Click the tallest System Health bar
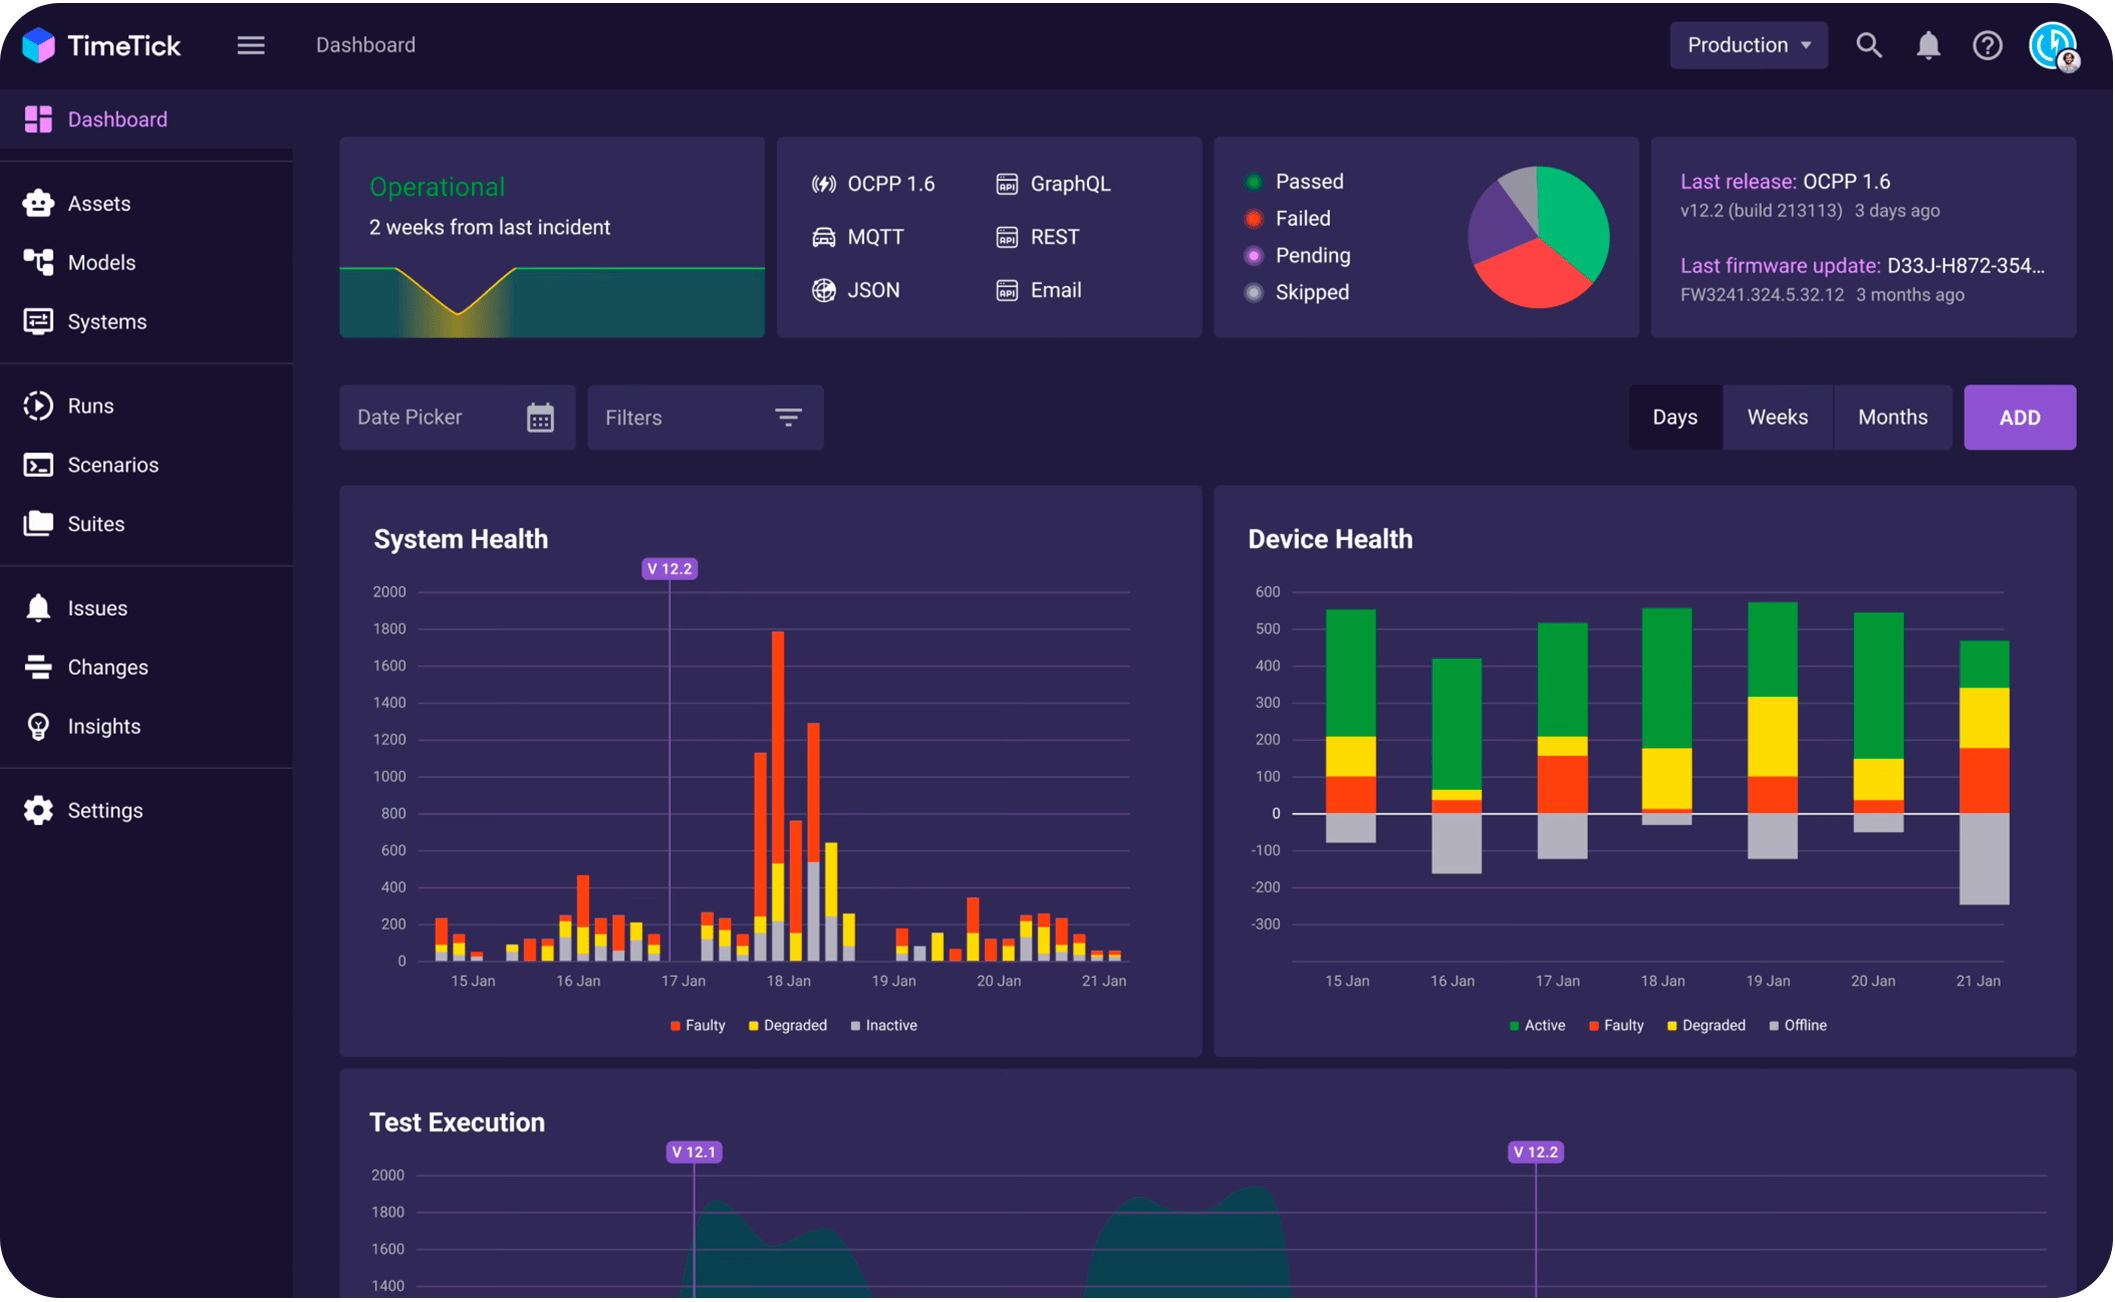Screen dimensions: 2115x1302 (778, 796)
